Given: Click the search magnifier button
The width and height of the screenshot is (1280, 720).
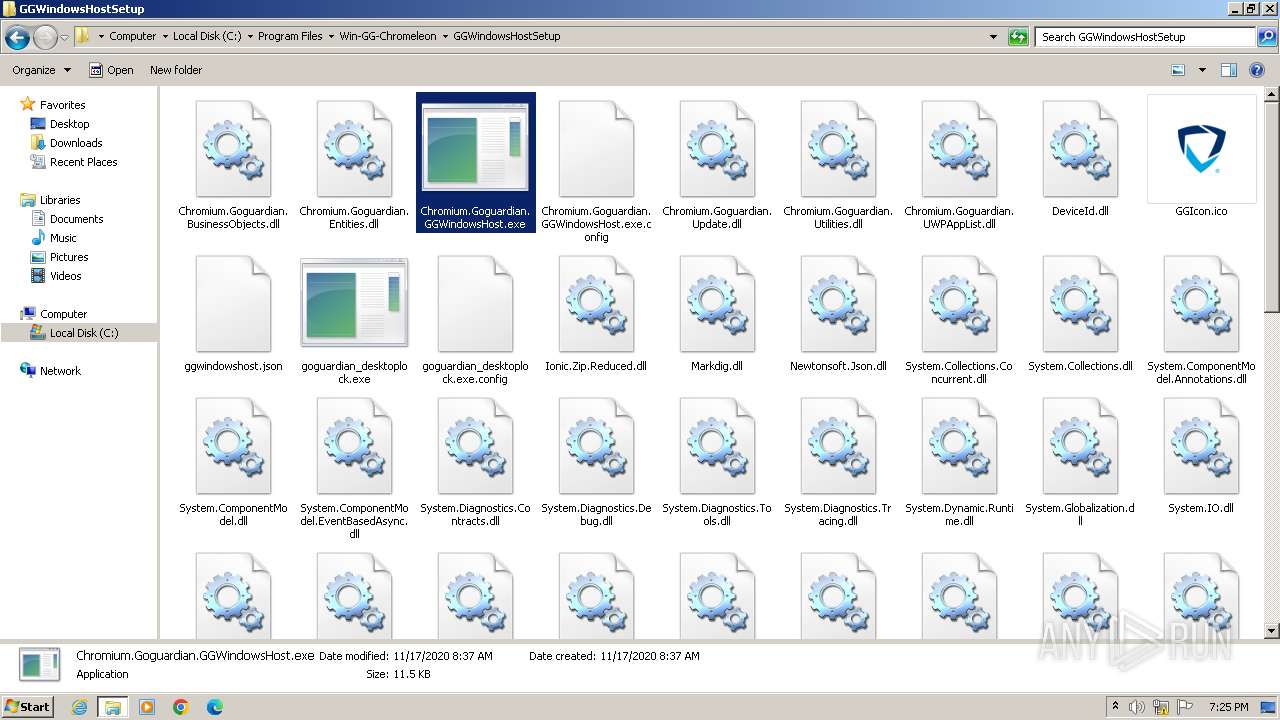Looking at the screenshot, I should [x=1266, y=37].
